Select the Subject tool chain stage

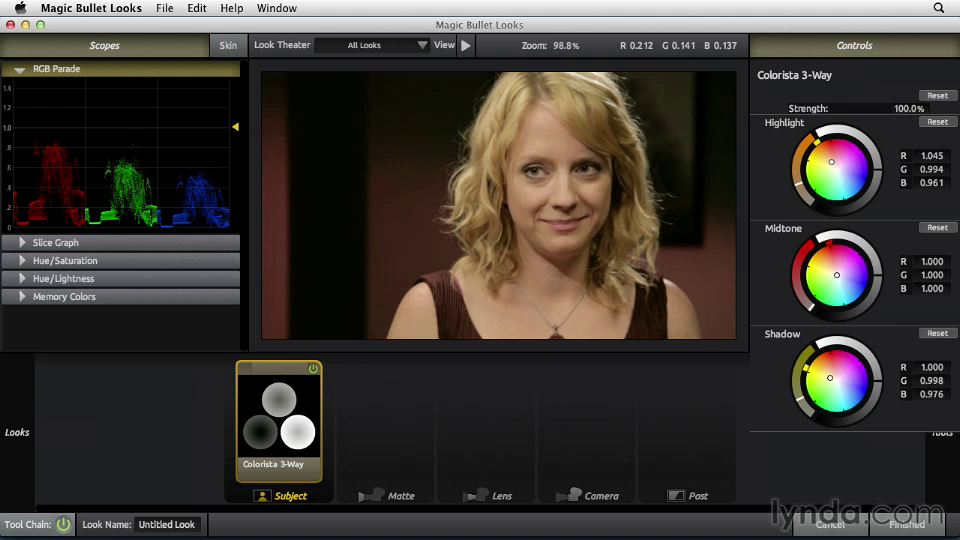pos(280,496)
